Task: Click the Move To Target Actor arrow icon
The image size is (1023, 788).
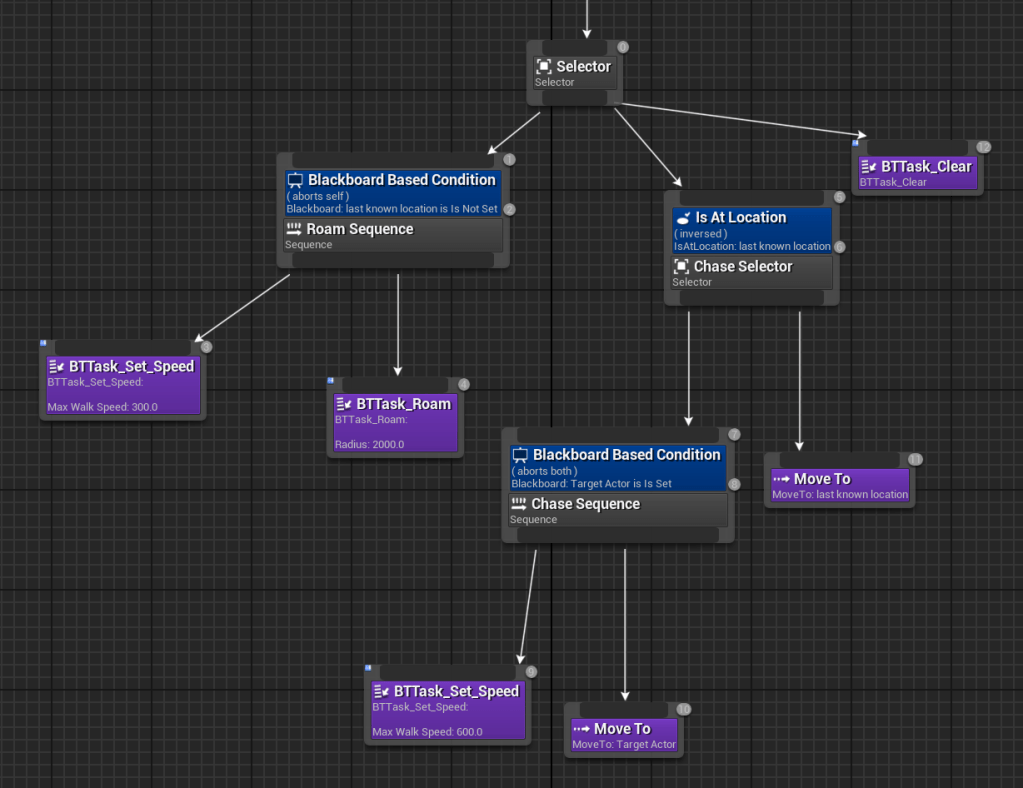Action: pyautogui.click(x=581, y=729)
